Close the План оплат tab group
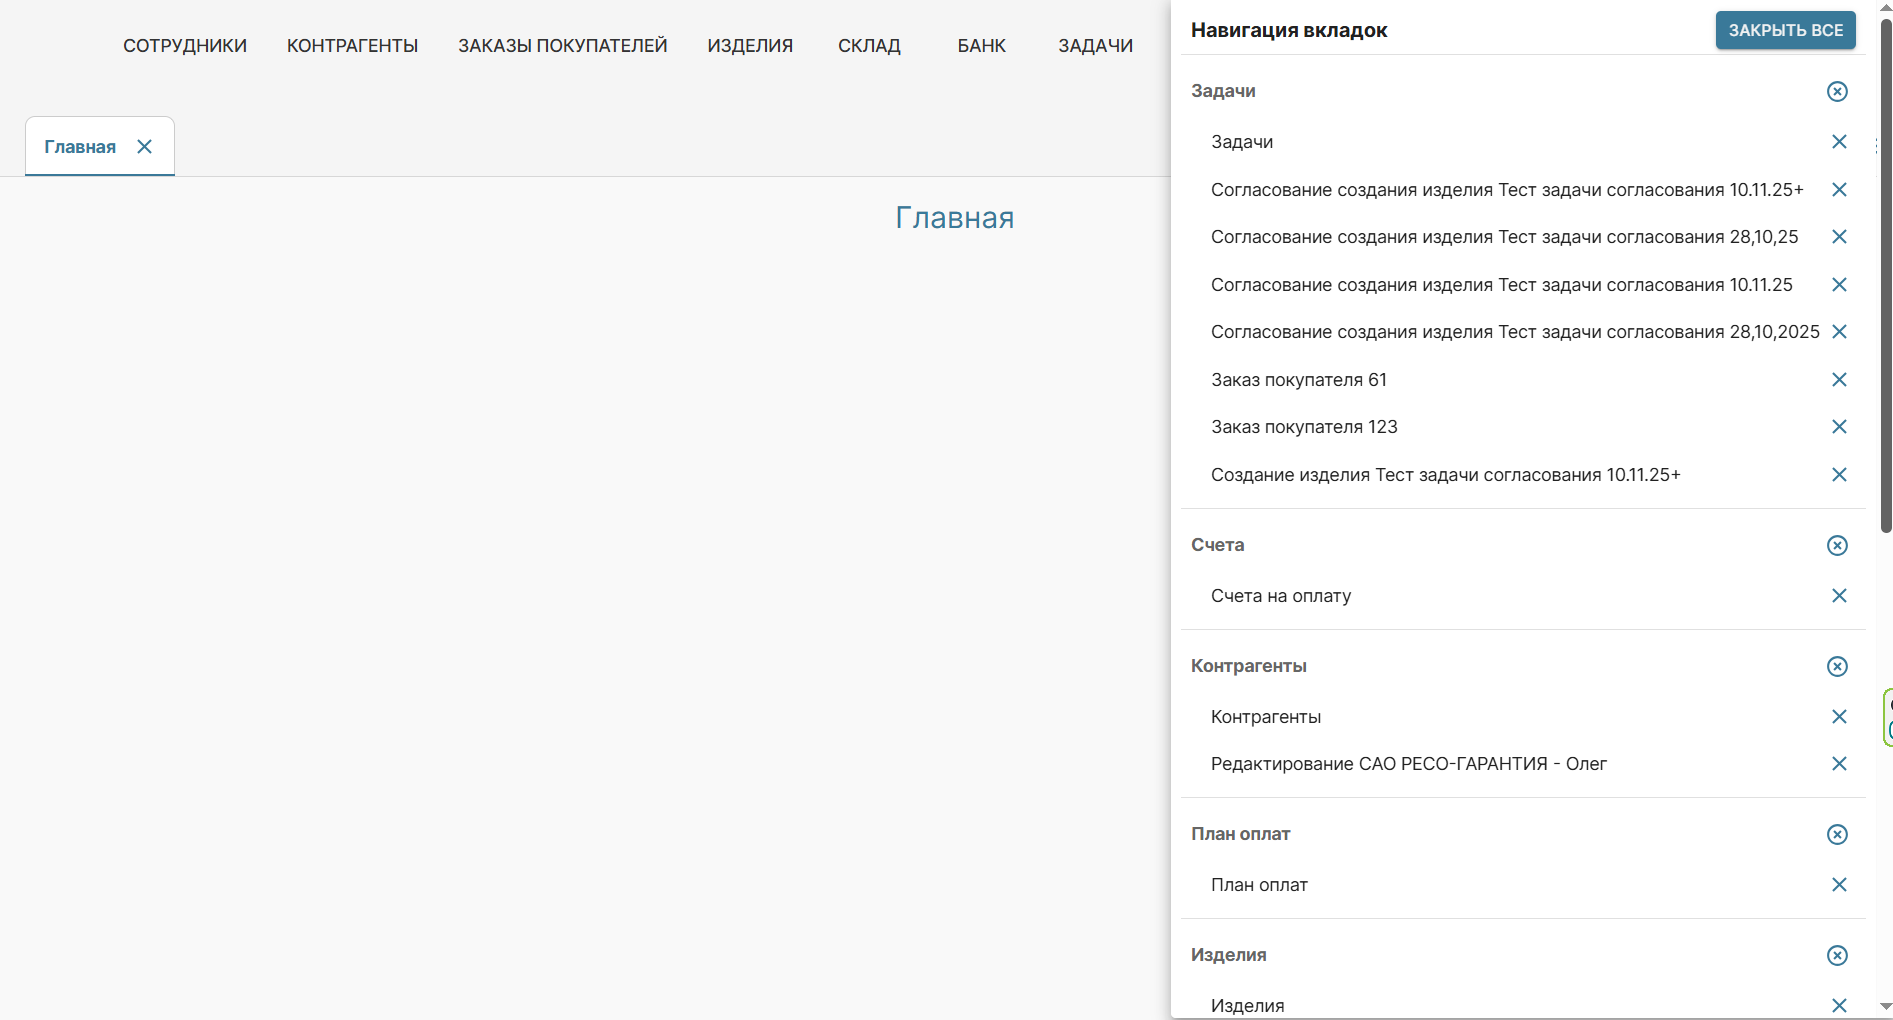The image size is (1893, 1020). click(1837, 835)
